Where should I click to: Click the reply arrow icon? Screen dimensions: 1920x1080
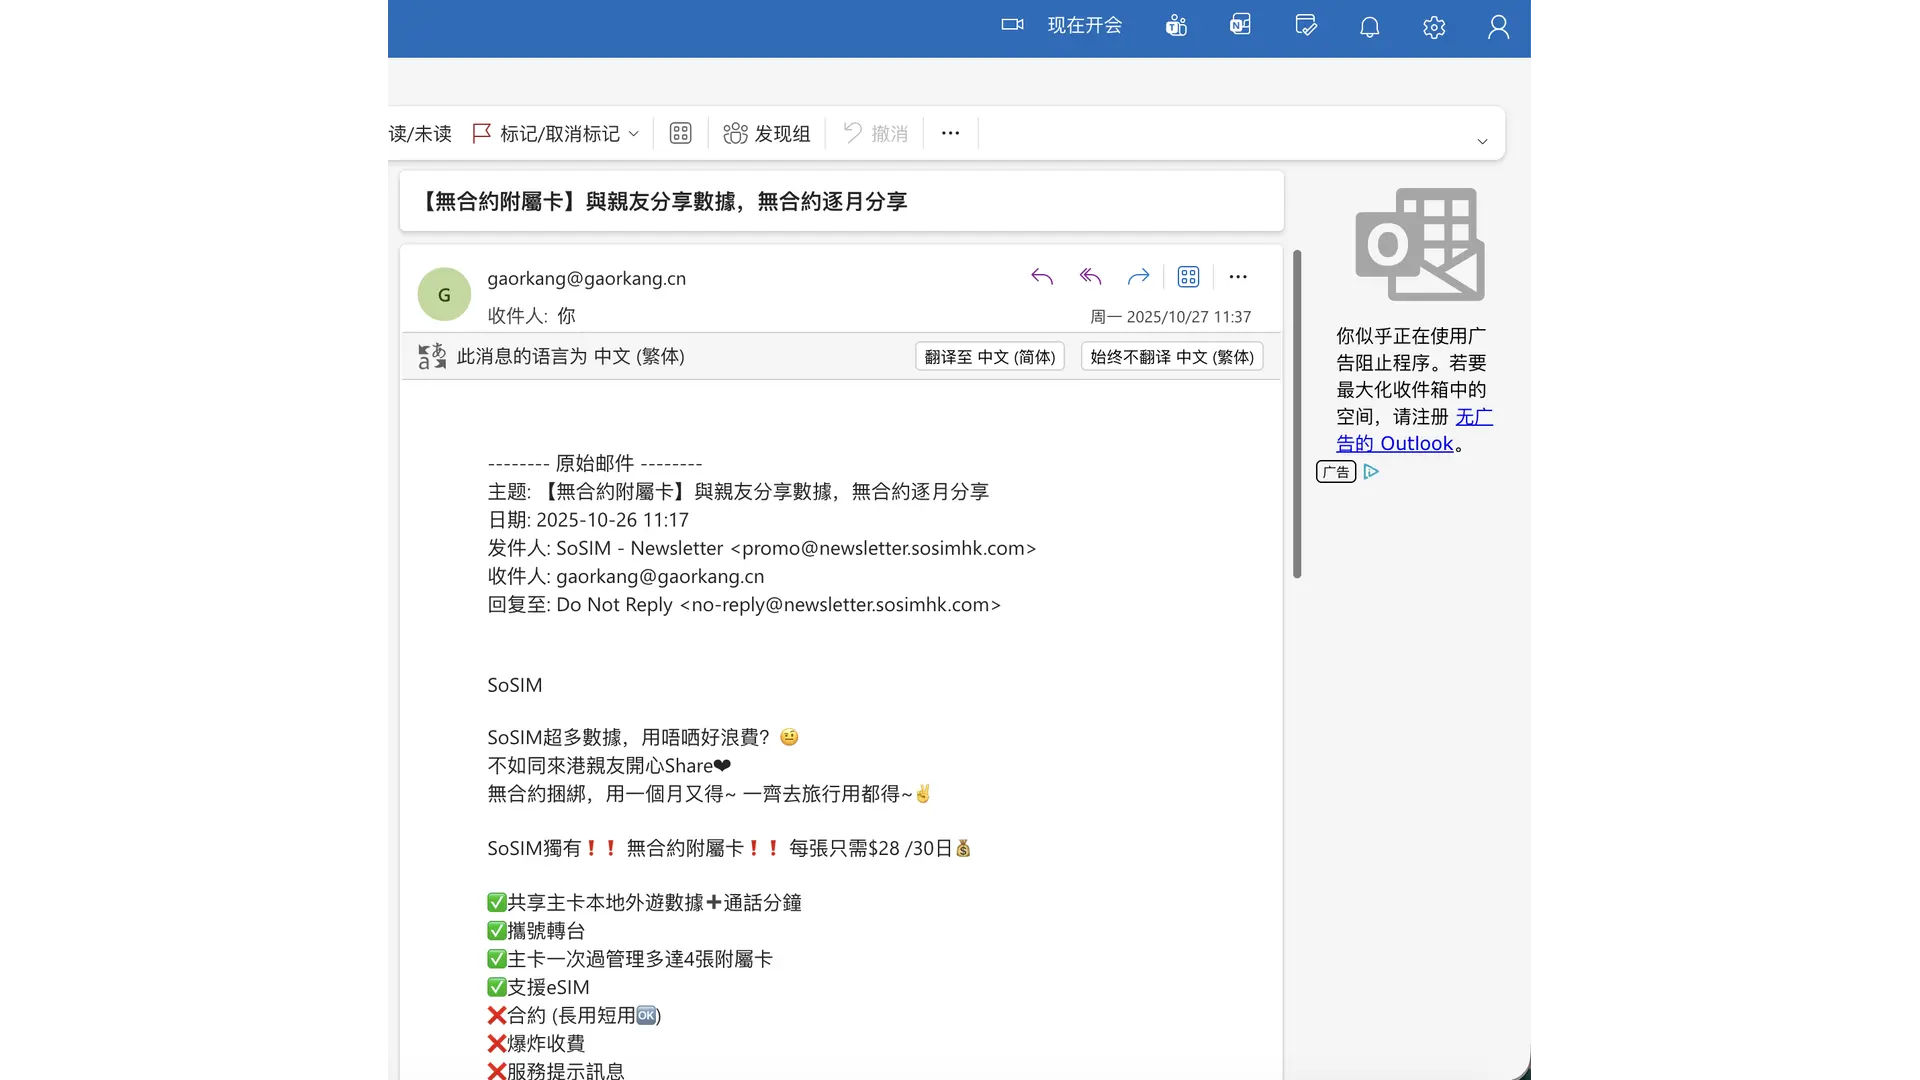[x=1041, y=277]
